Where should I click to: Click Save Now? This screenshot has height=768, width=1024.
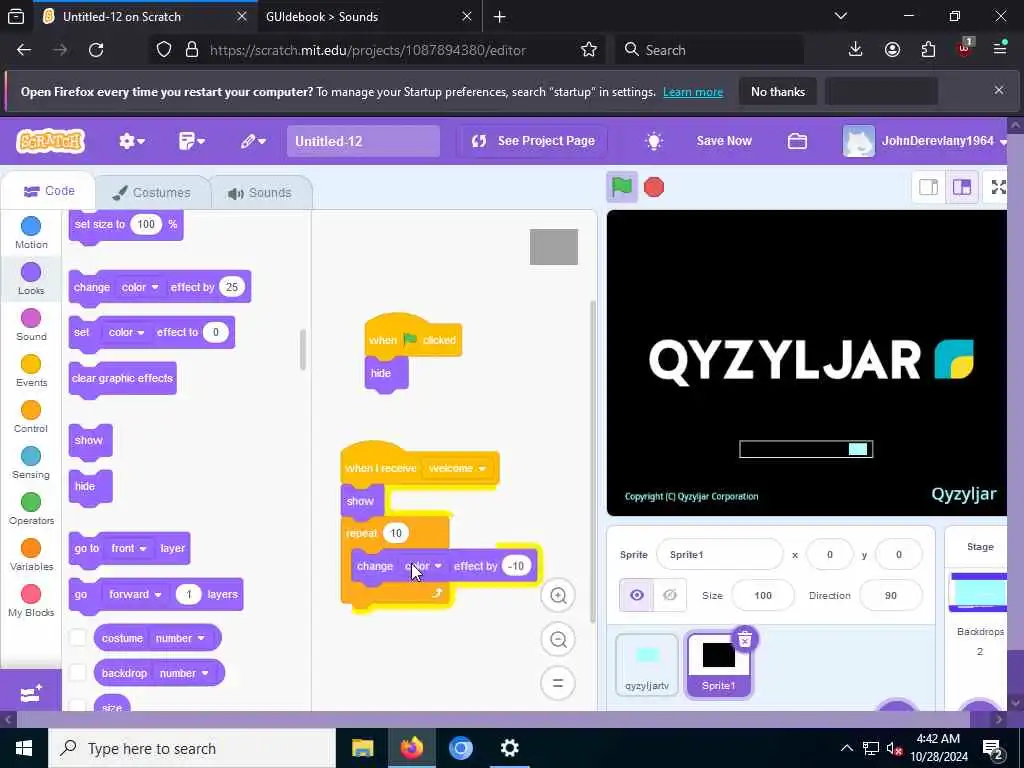(x=724, y=141)
